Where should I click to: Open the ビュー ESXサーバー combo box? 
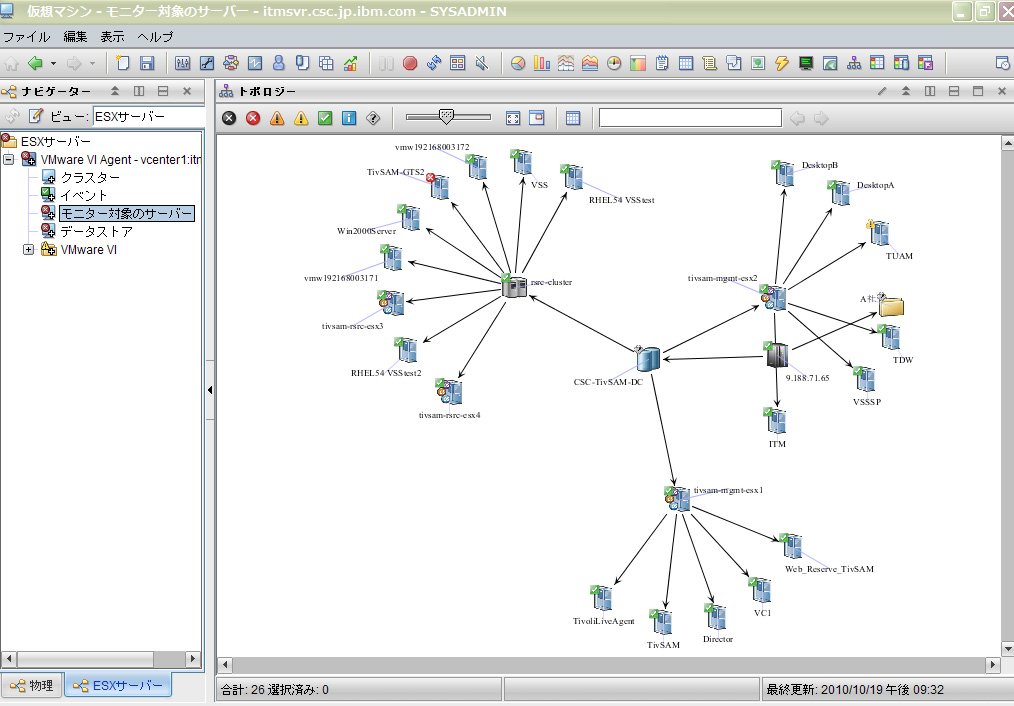click(x=148, y=116)
